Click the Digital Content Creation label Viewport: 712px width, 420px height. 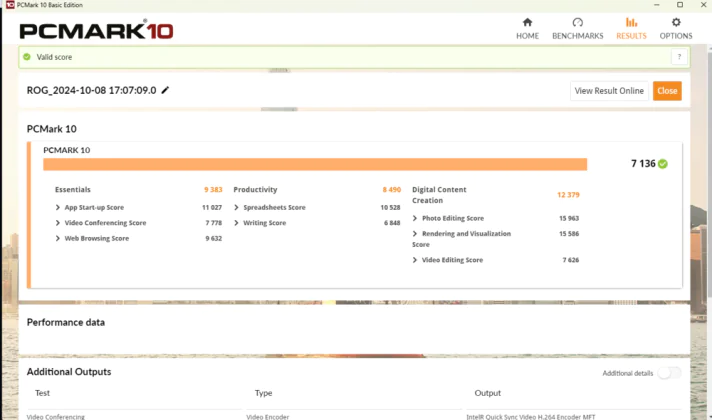click(439, 195)
